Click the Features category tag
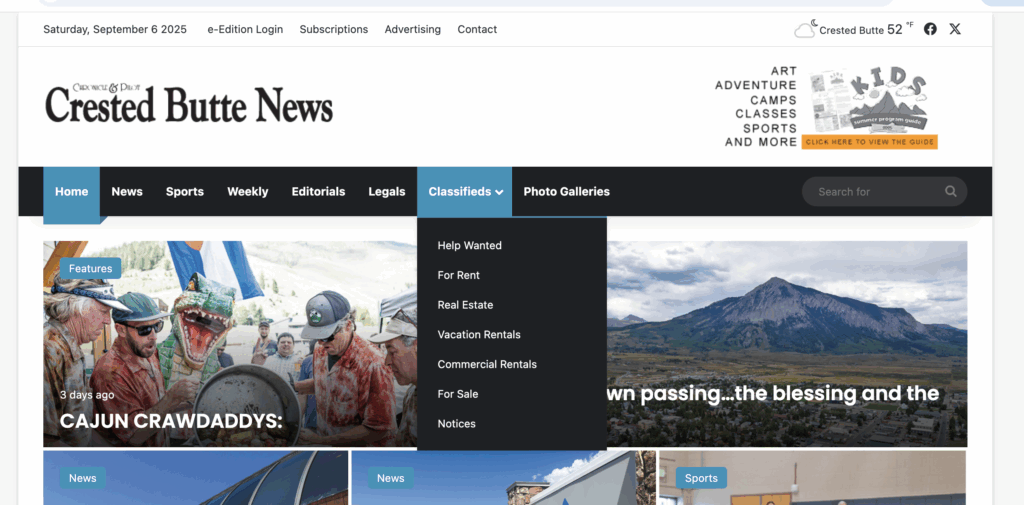 pyautogui.click(x=90, y=268)
